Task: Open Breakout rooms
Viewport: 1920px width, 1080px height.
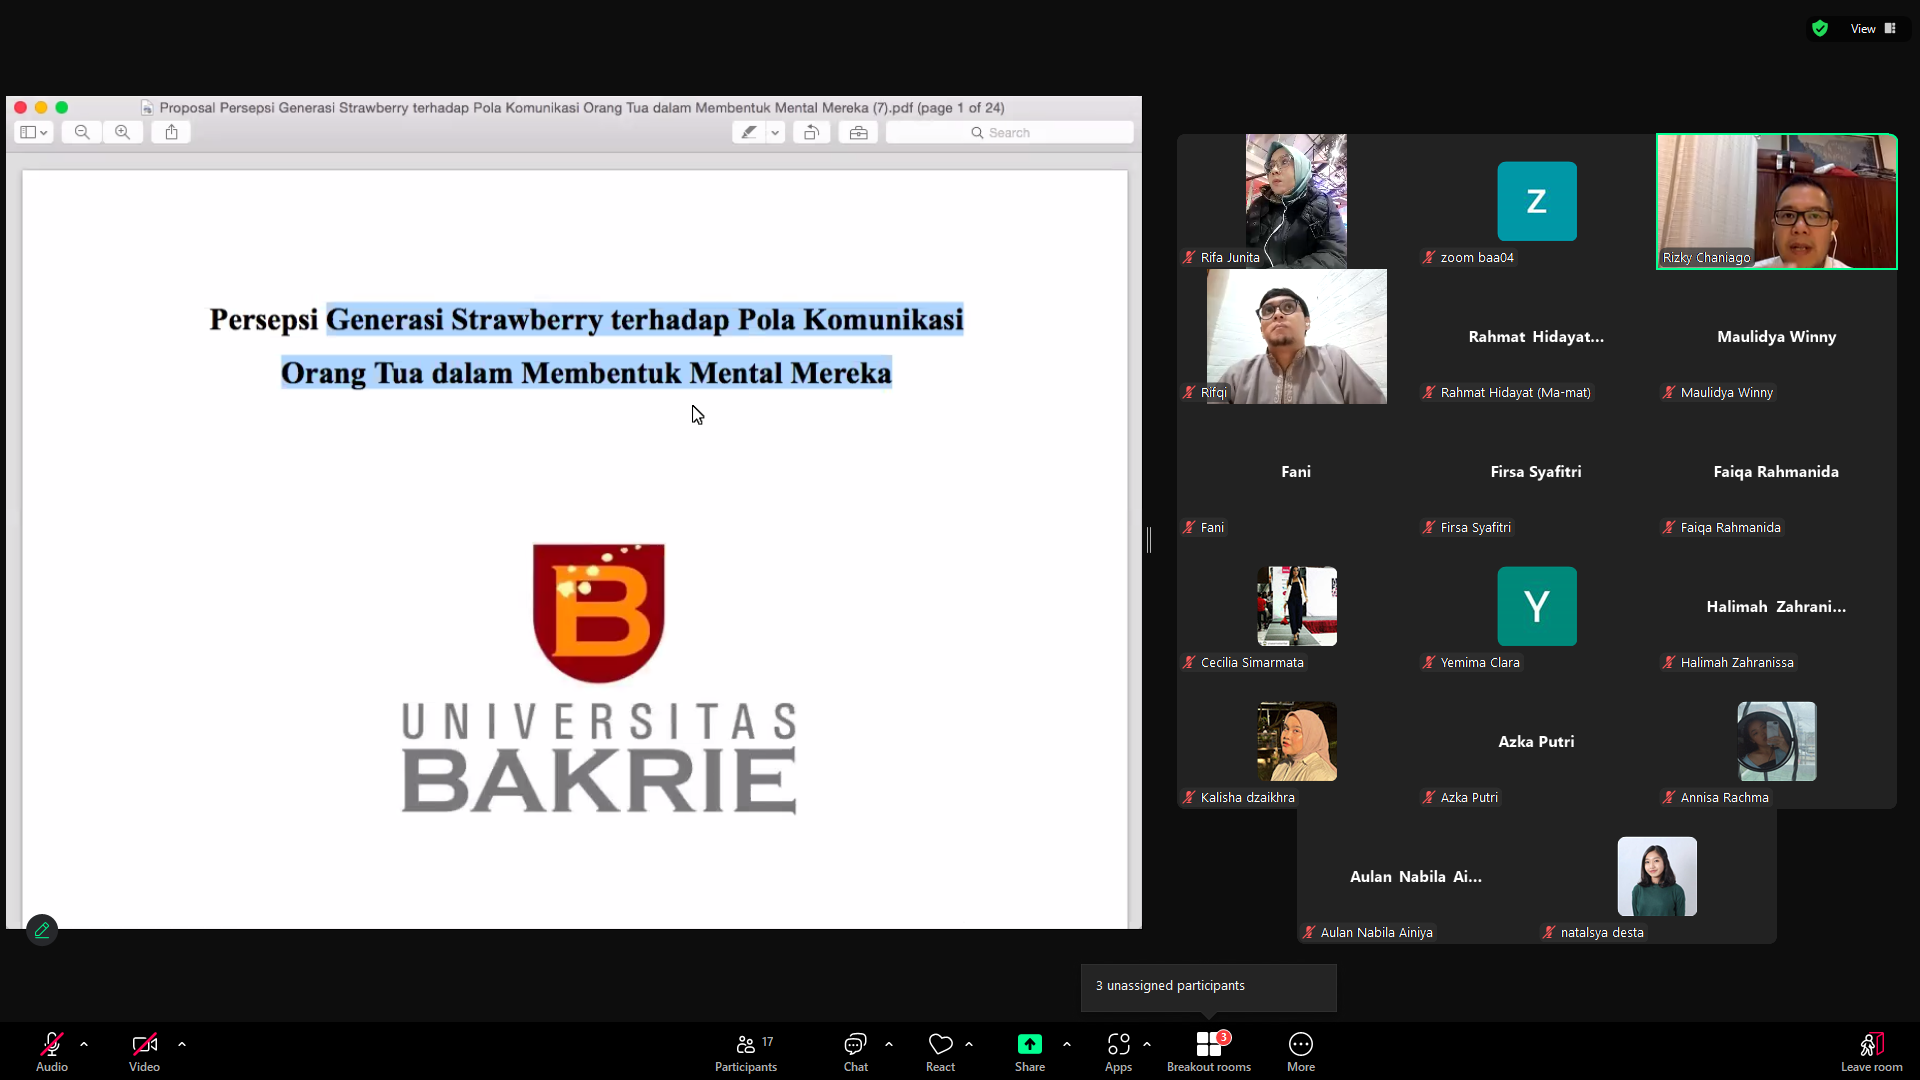Action: pyautogui.click(x=1209, y=1051)
